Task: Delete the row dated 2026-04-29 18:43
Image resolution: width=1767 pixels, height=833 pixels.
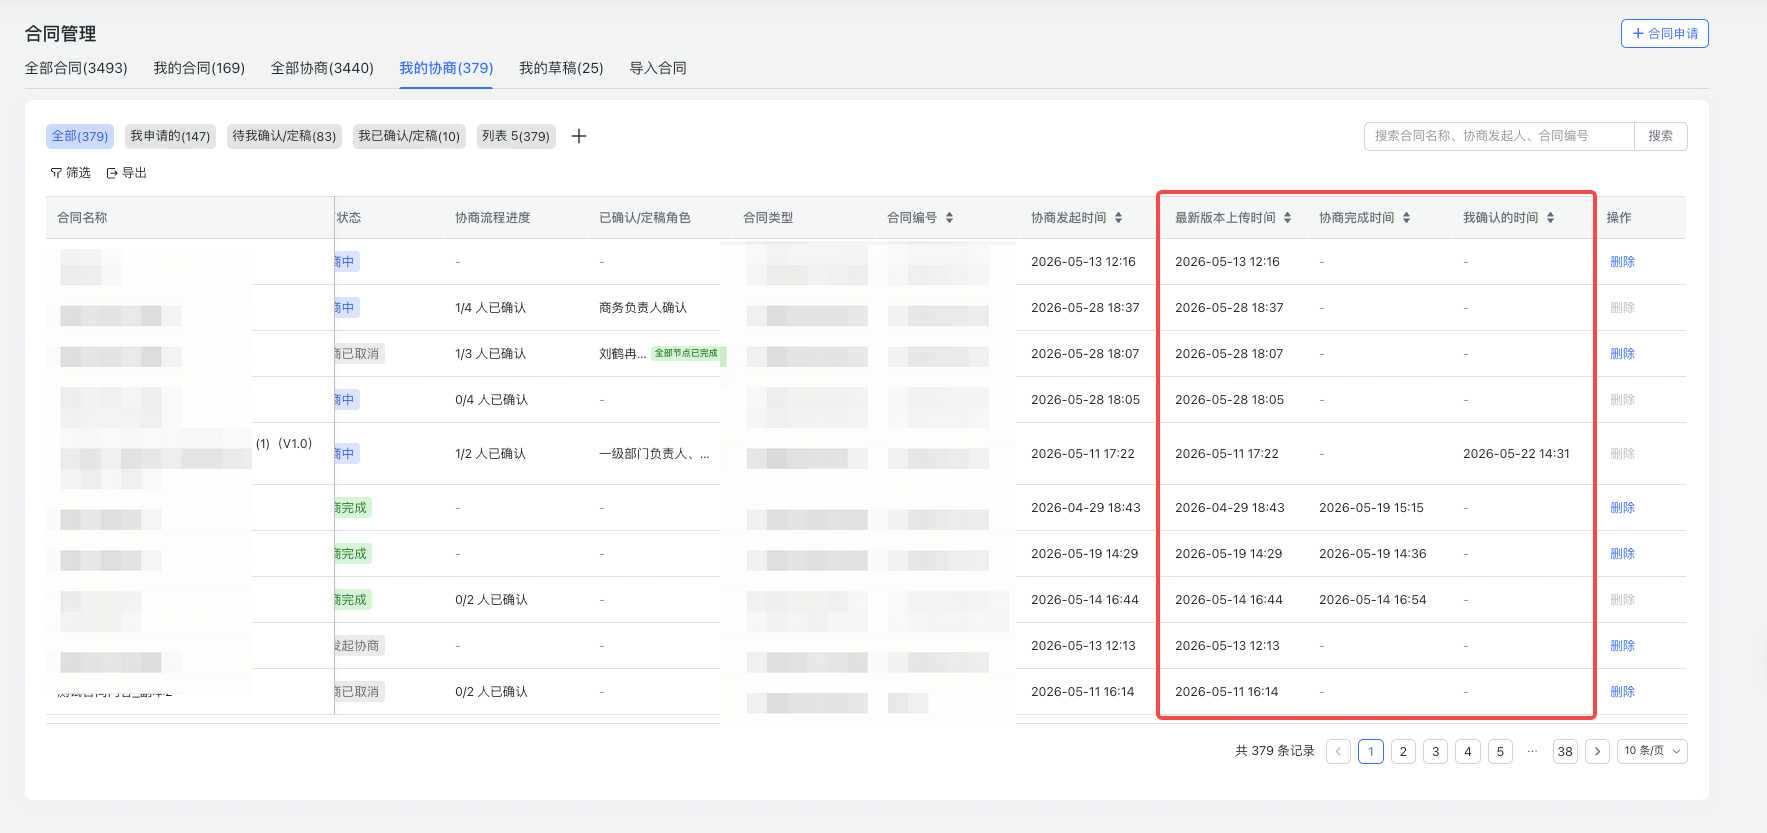Action: point(1622,508)
